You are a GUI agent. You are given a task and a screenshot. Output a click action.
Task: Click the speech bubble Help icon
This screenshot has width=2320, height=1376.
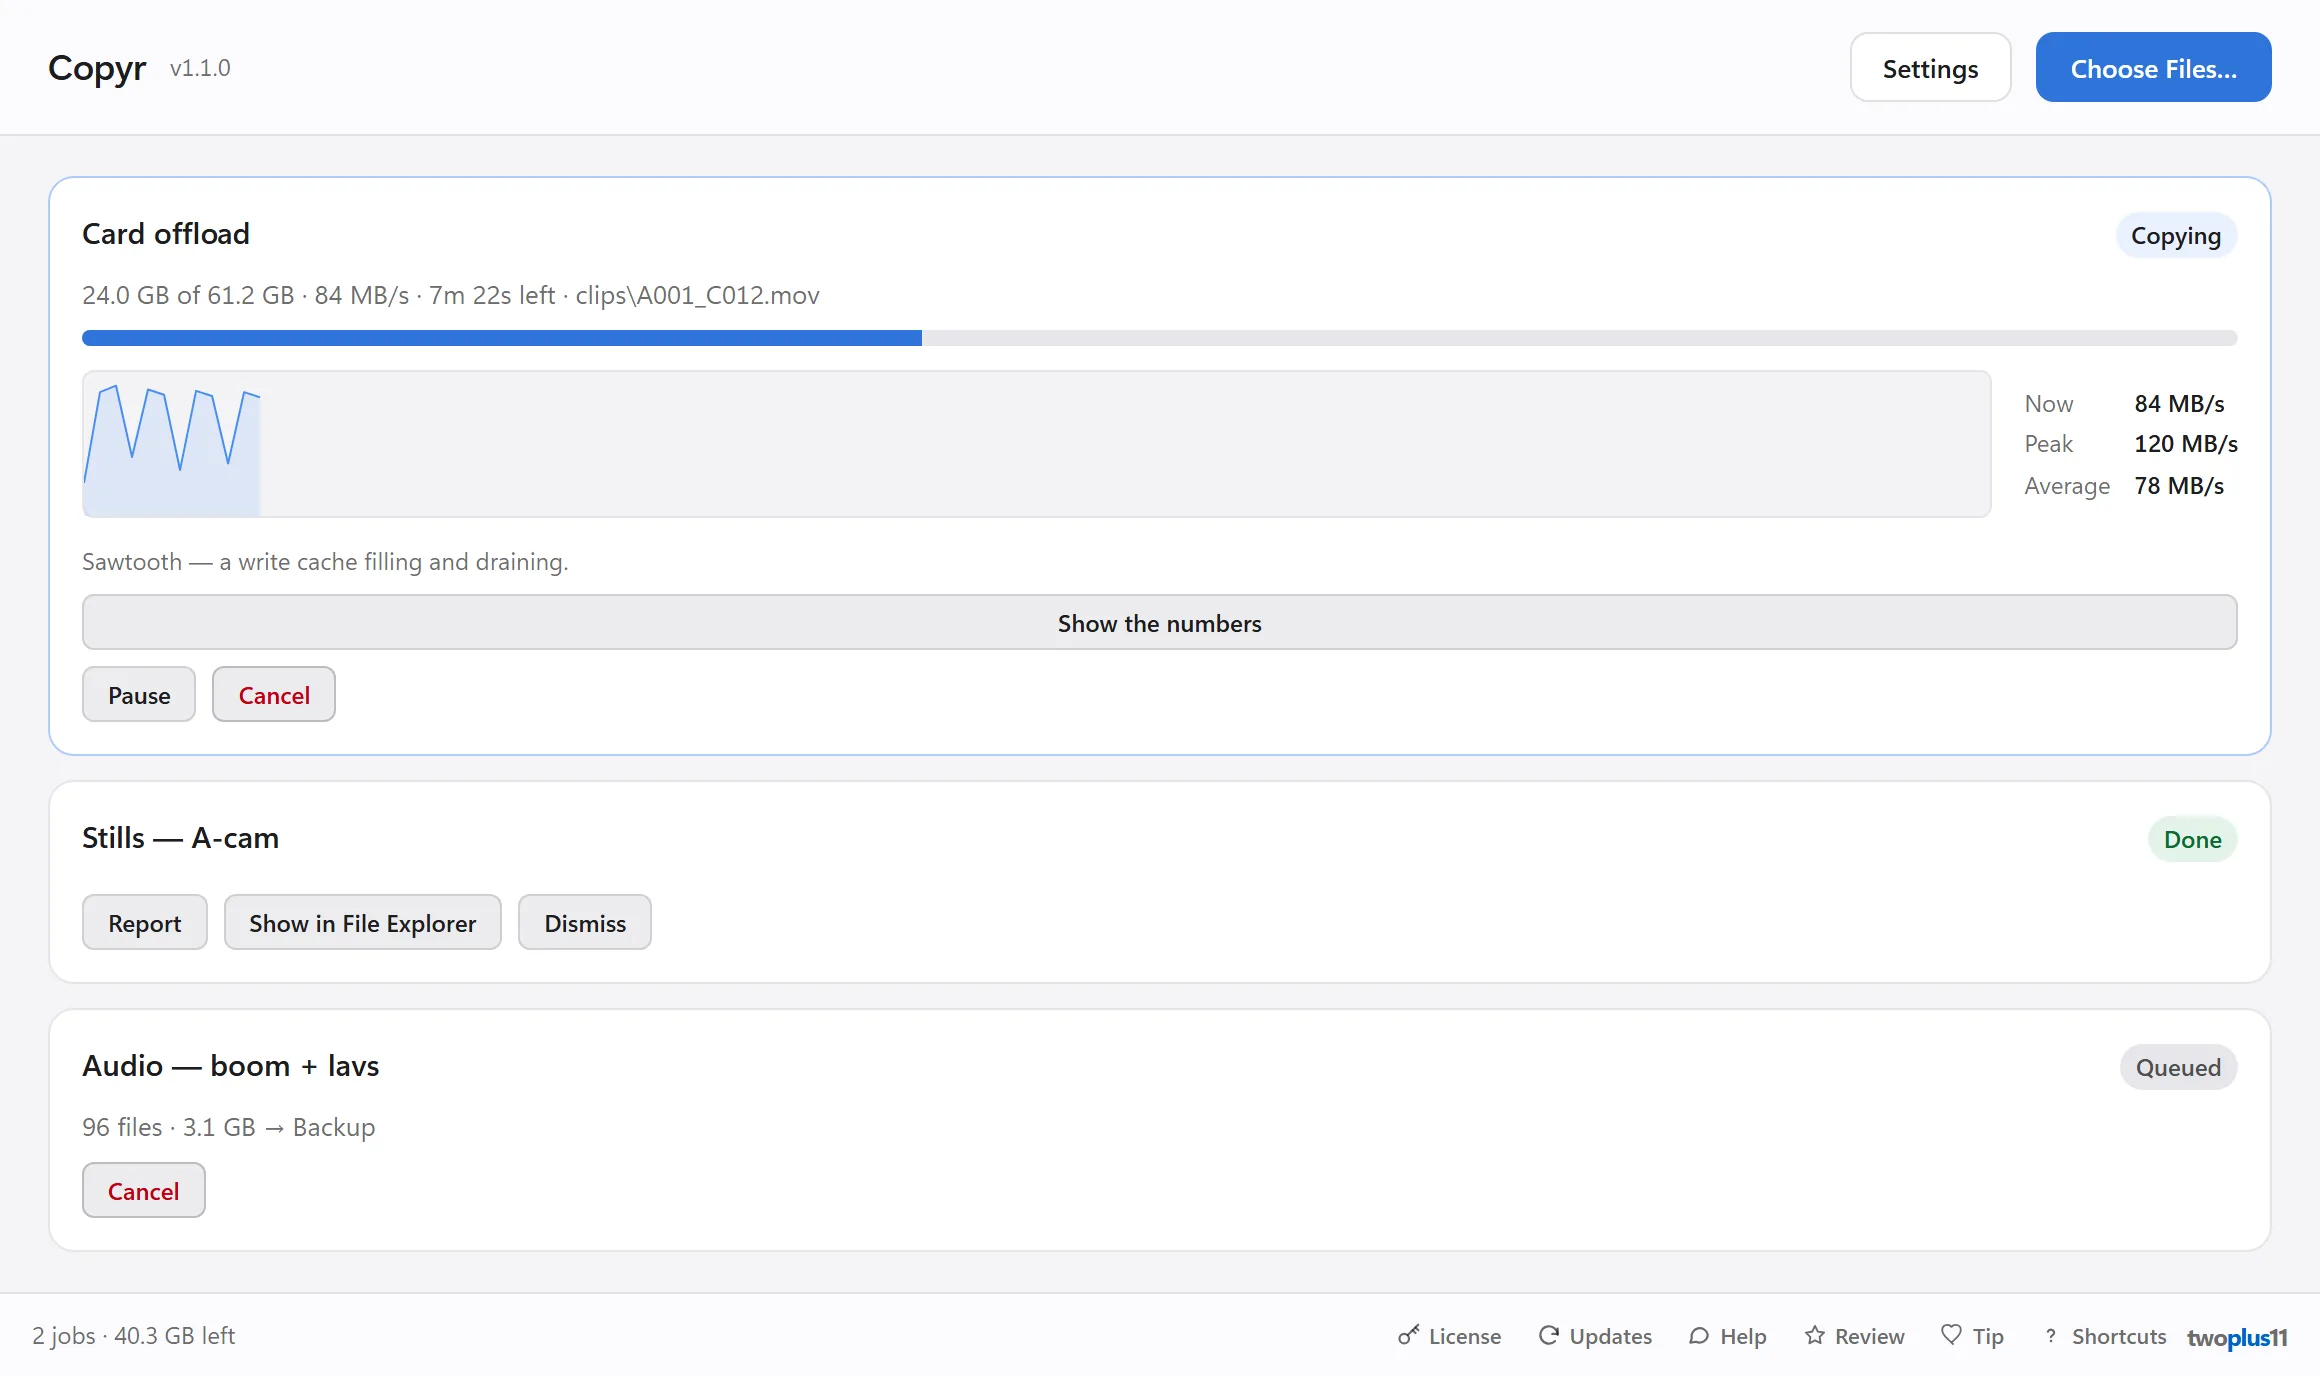click(1699, 1335)
